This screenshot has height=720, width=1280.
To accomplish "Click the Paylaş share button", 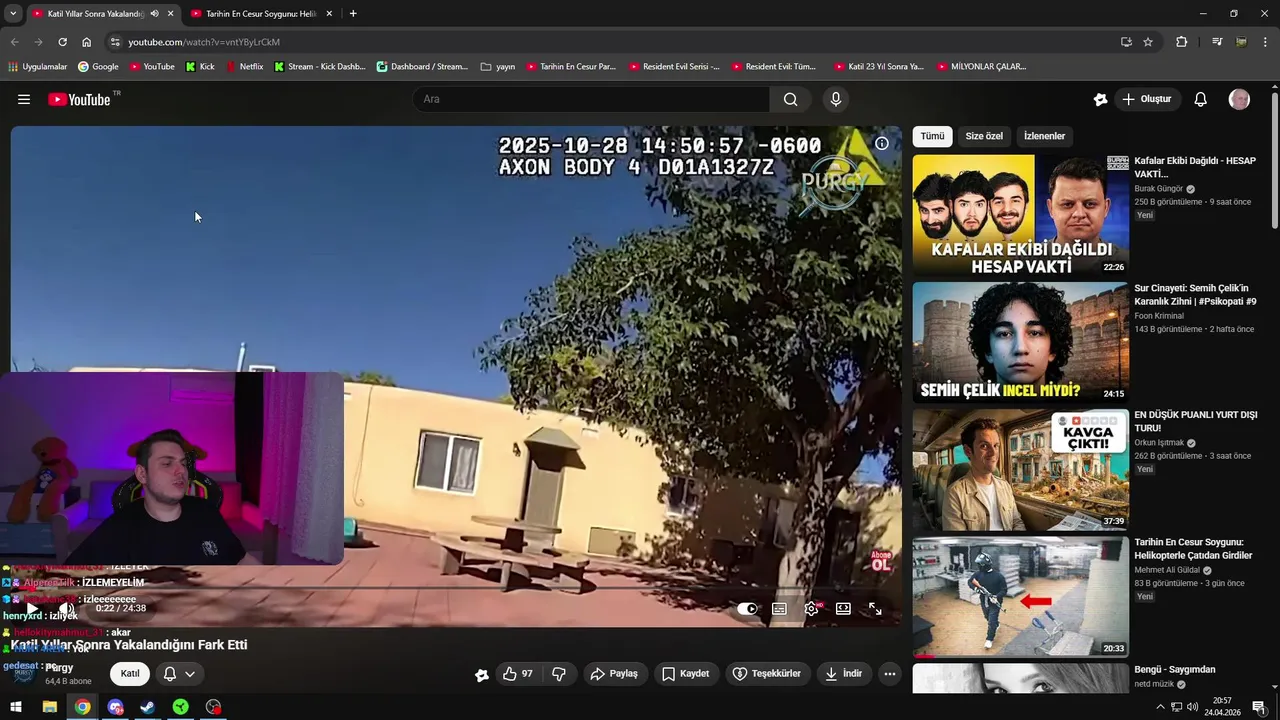I will coord(614,674).
